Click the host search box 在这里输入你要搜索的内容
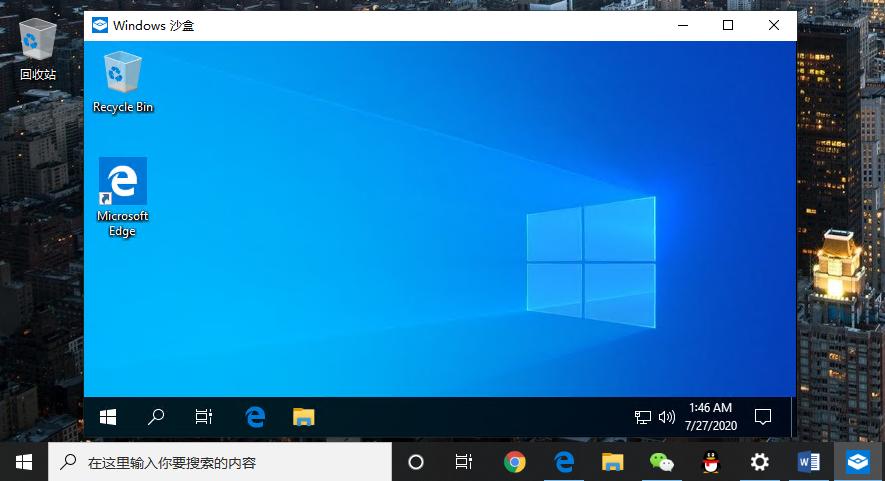The image size is (885, 481). (220, 462)
